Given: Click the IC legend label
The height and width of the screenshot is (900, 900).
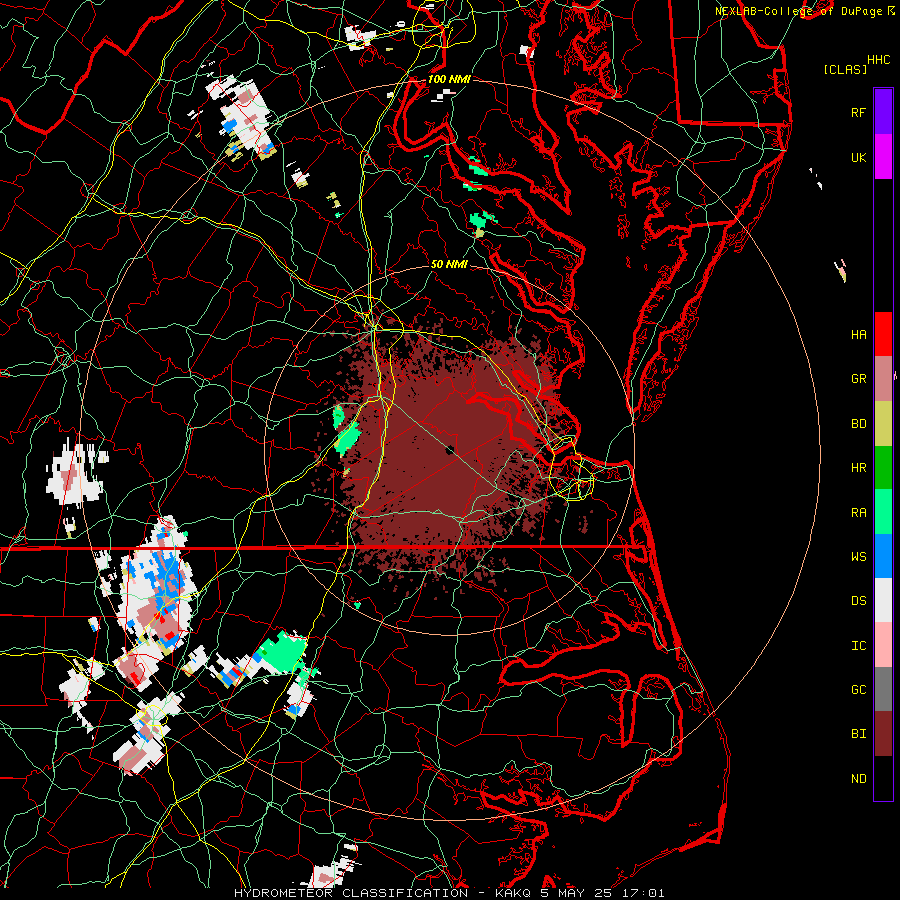Looking at the screenshot, I should coord(858,646).
